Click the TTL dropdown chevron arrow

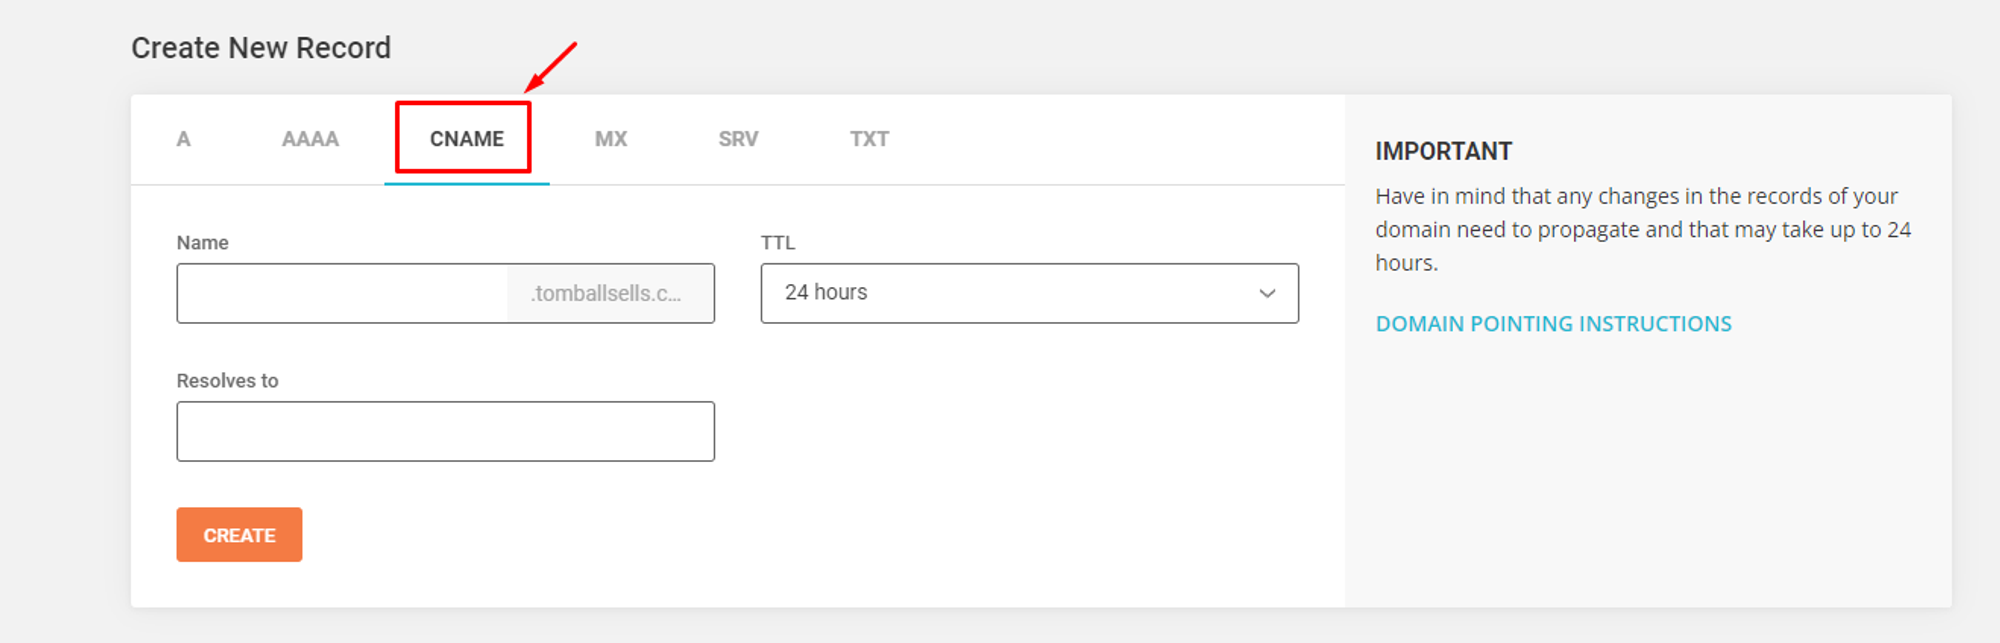coord(1267,293)
